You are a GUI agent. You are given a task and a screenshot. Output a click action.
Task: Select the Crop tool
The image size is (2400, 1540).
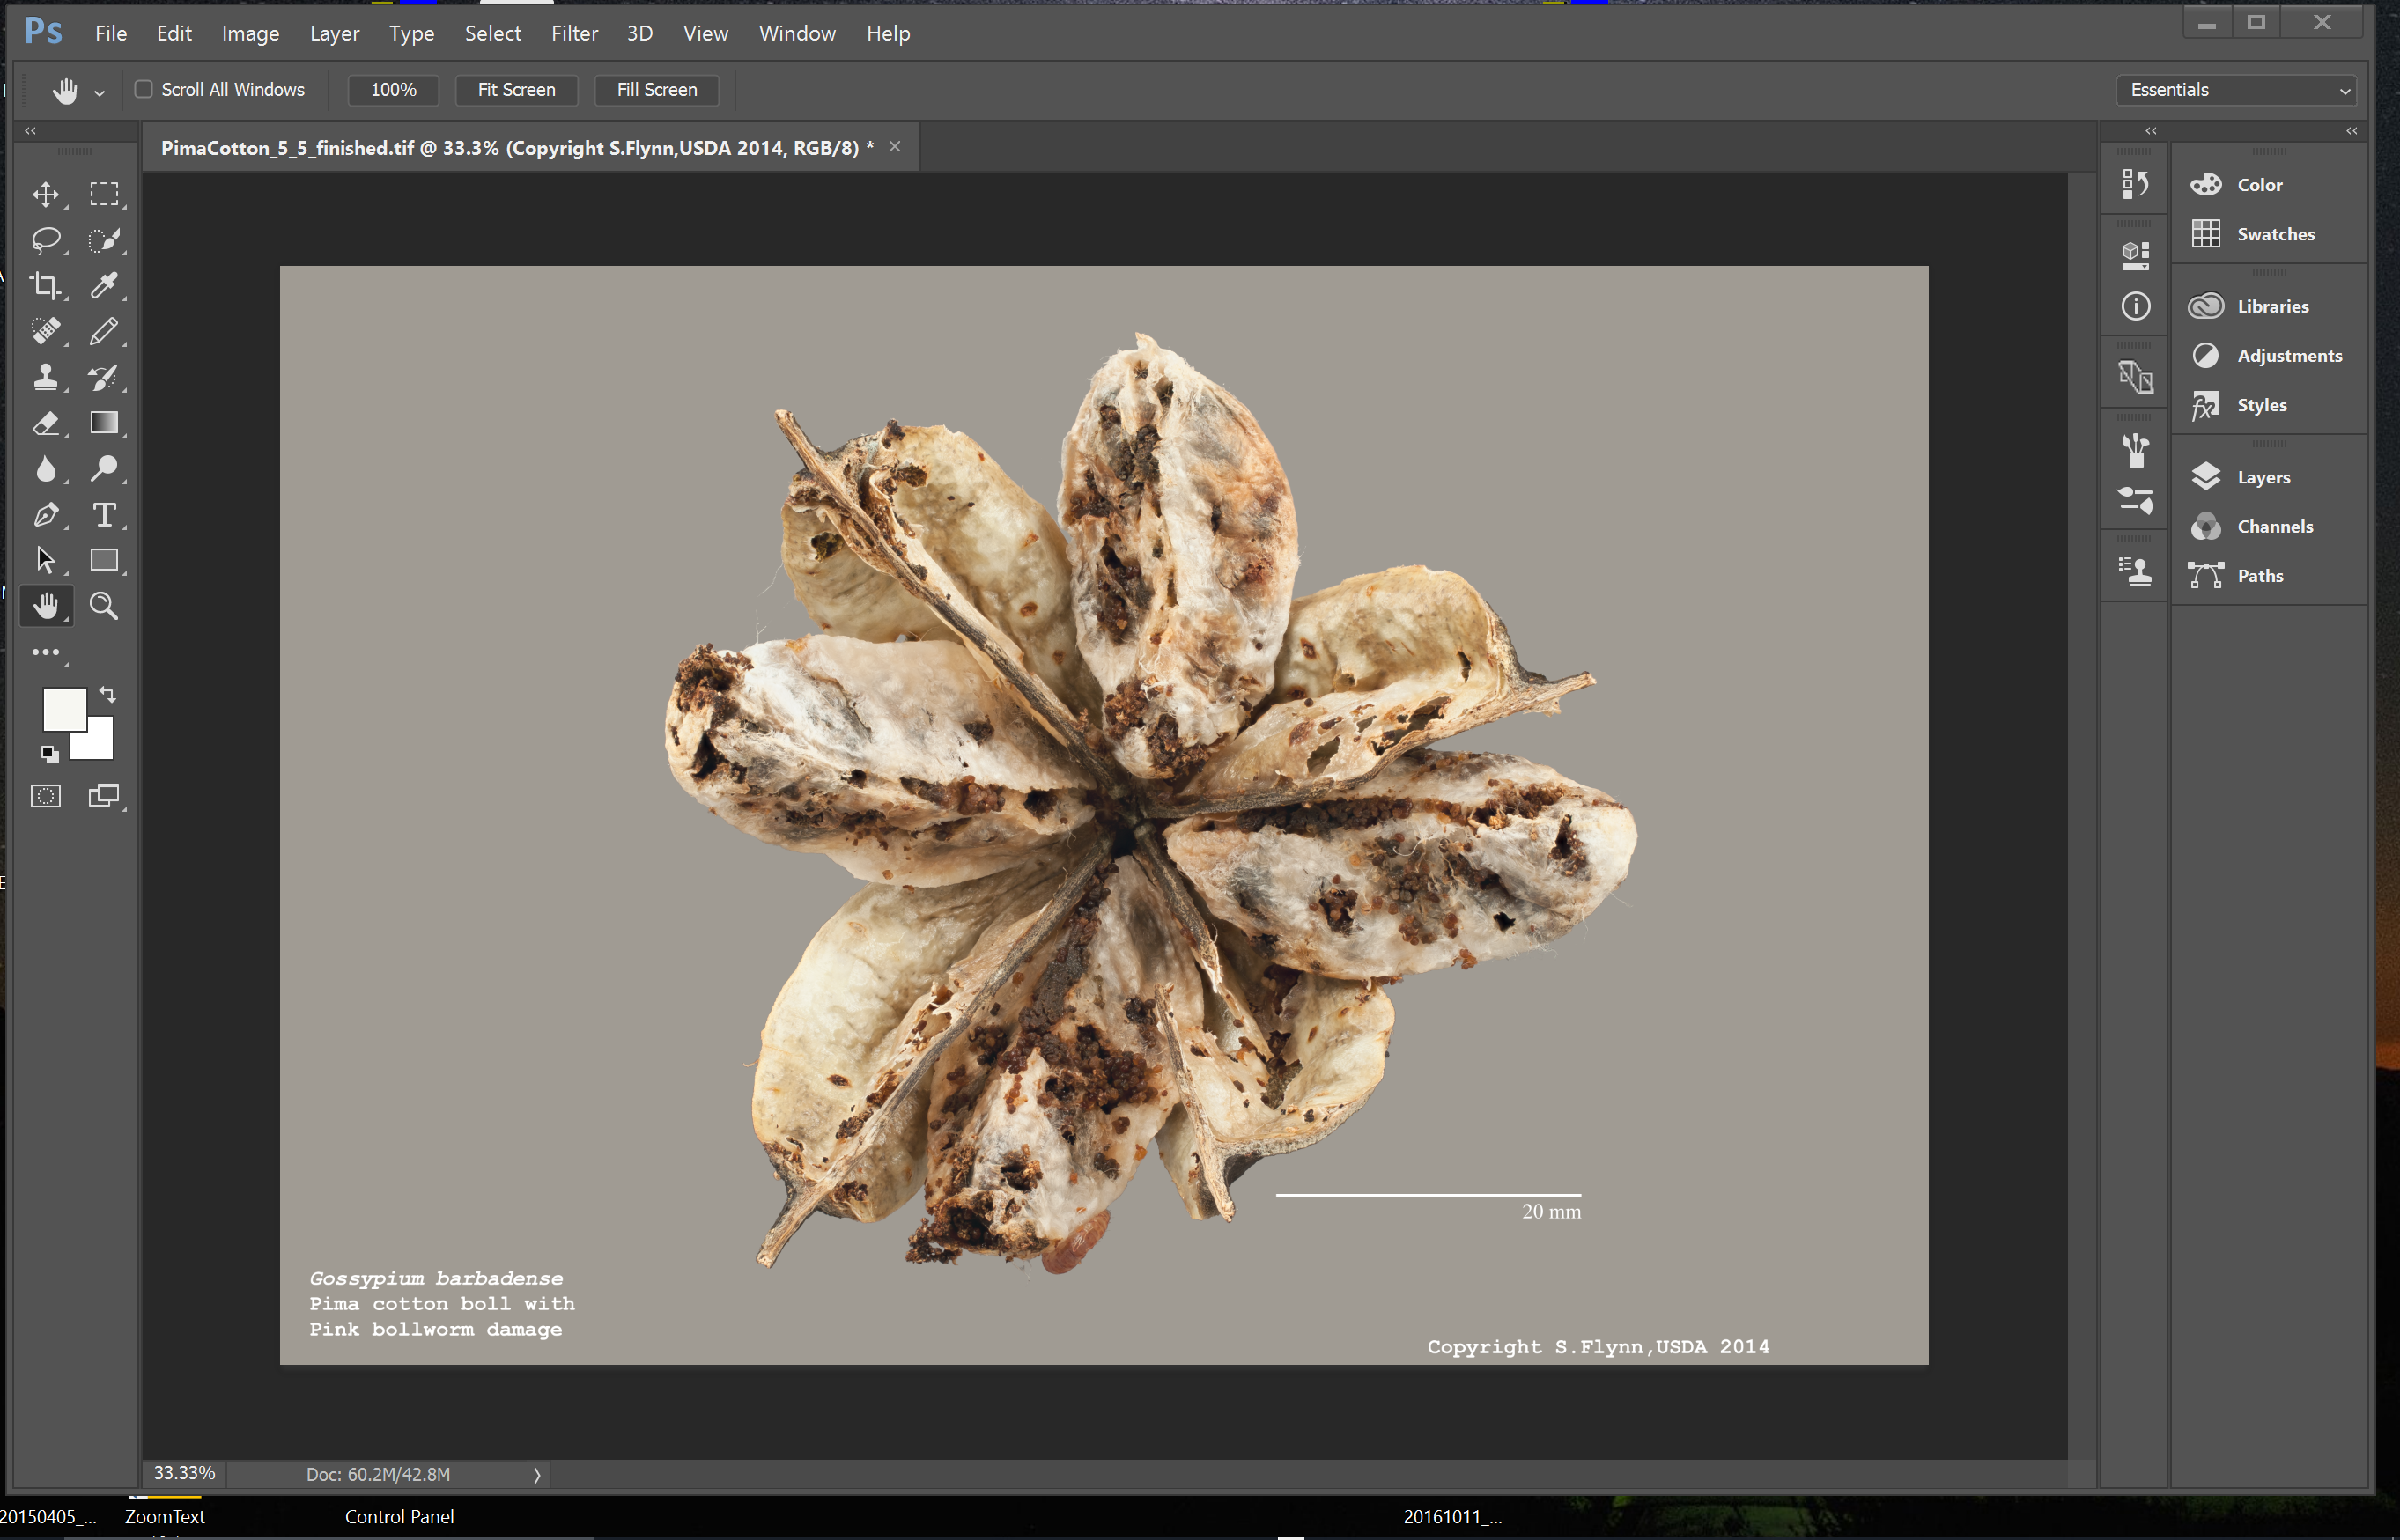click(46, 285)
